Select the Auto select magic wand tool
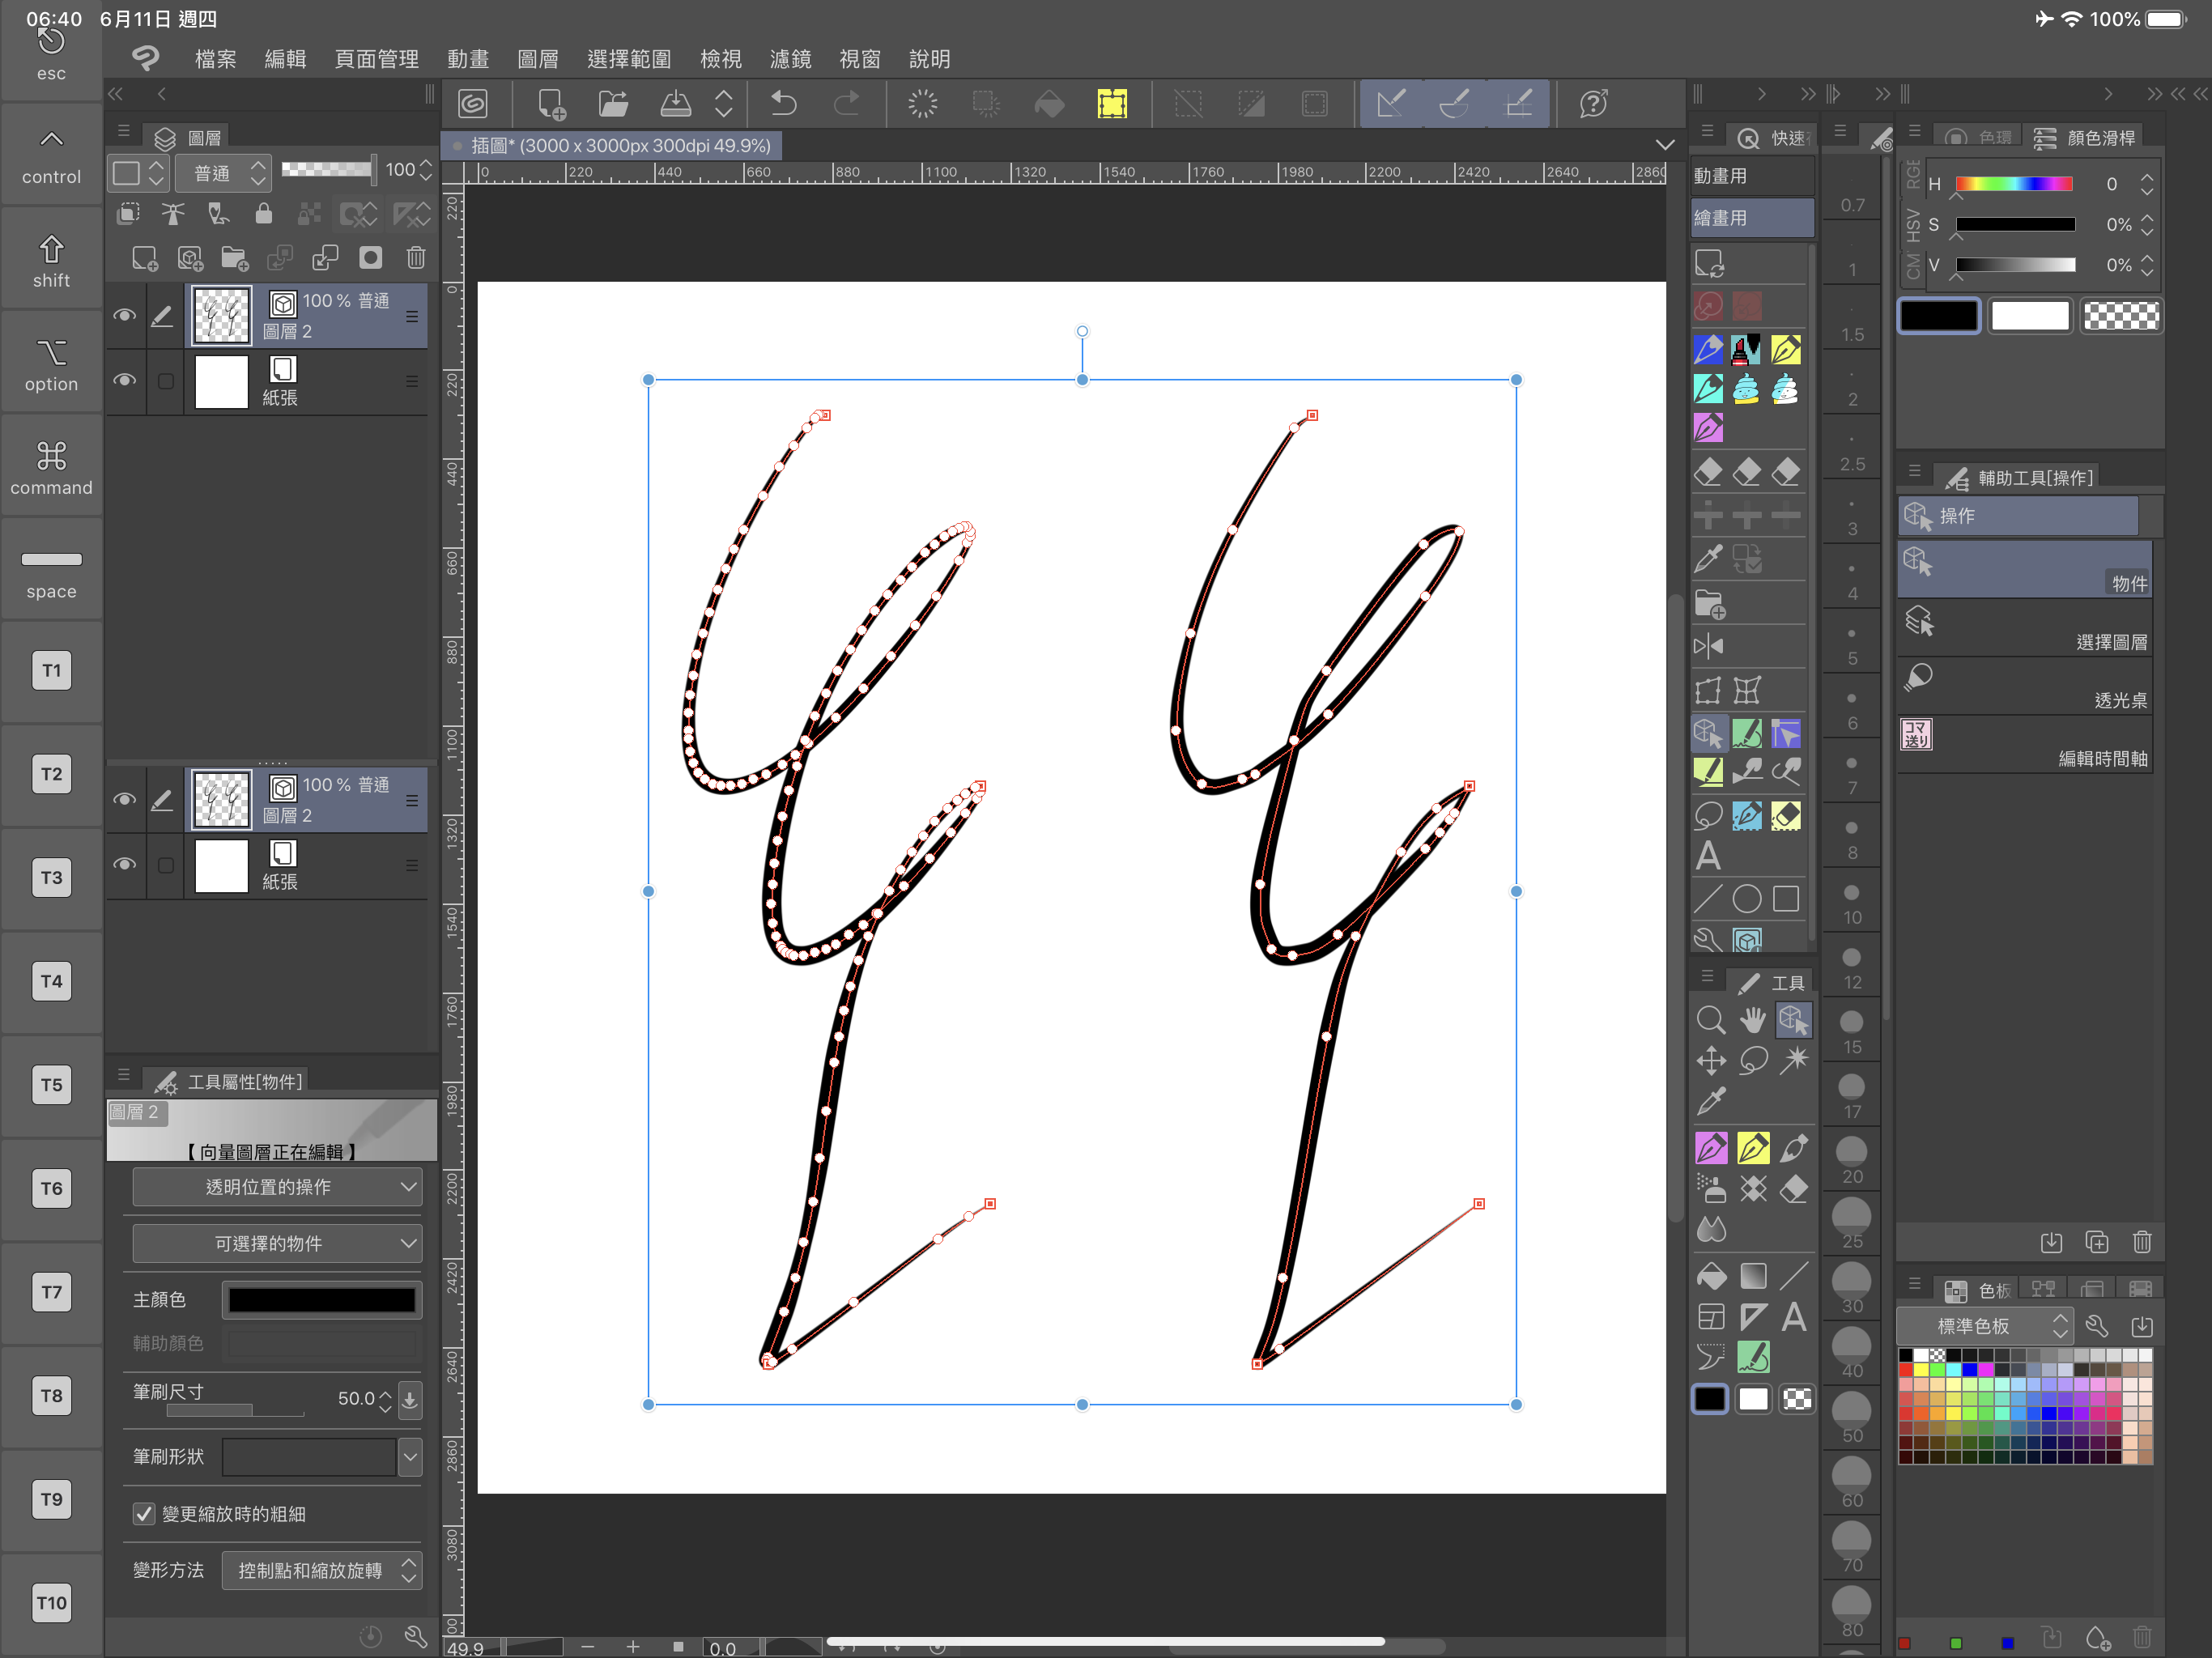 point(1794,1060)
